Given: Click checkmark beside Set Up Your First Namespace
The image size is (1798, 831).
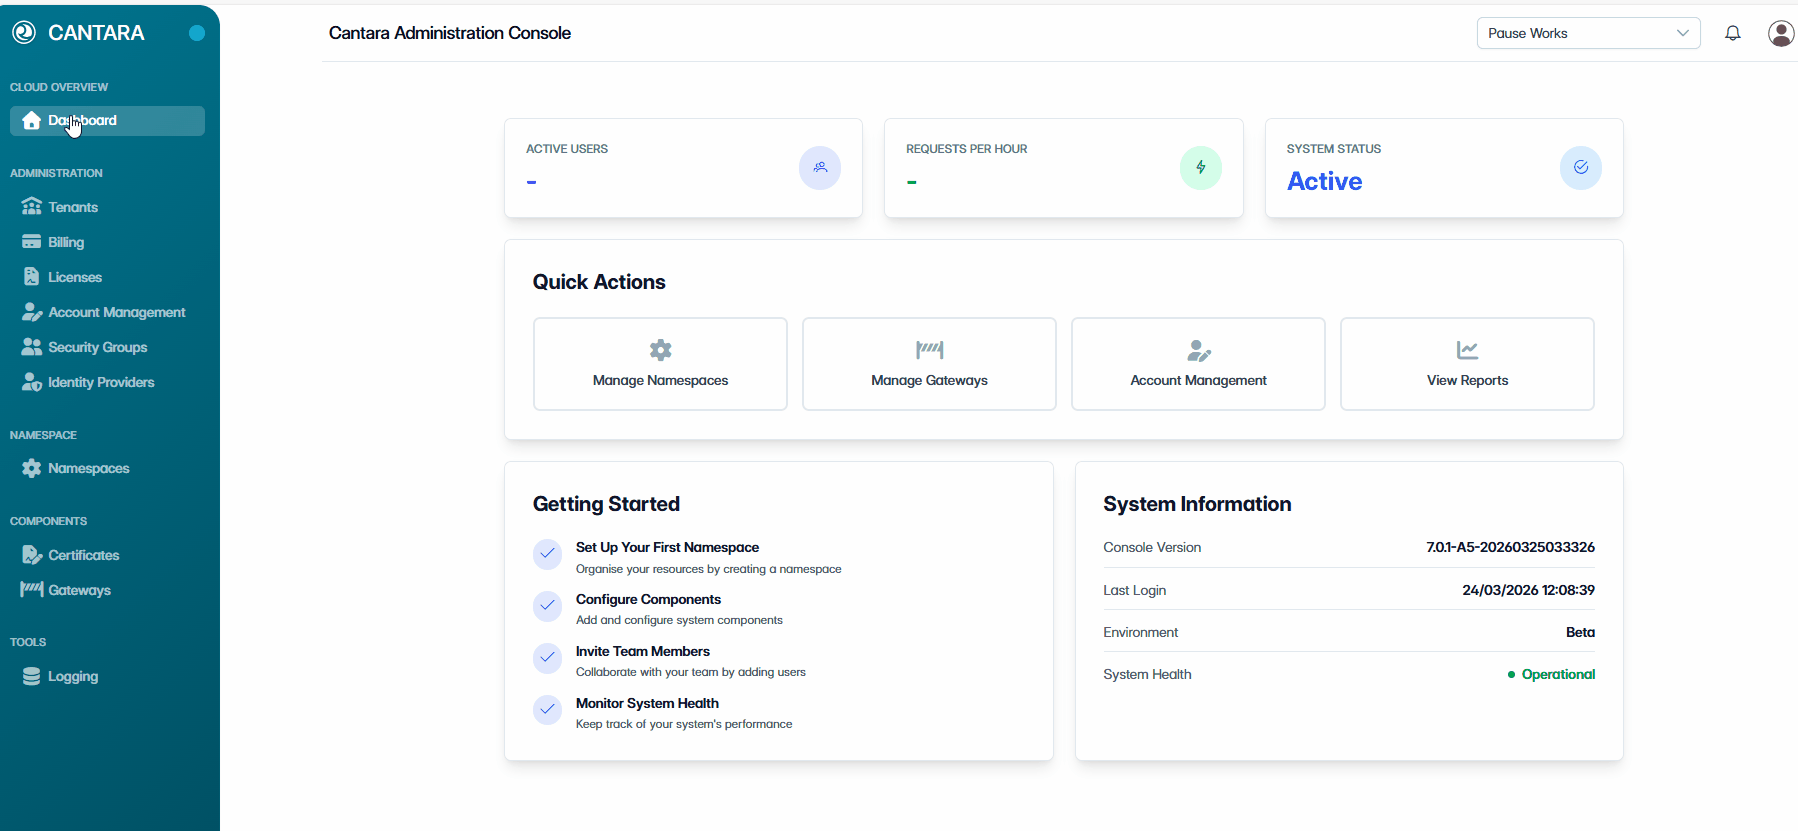Looking at the screenshot, I should click(548, 554).
